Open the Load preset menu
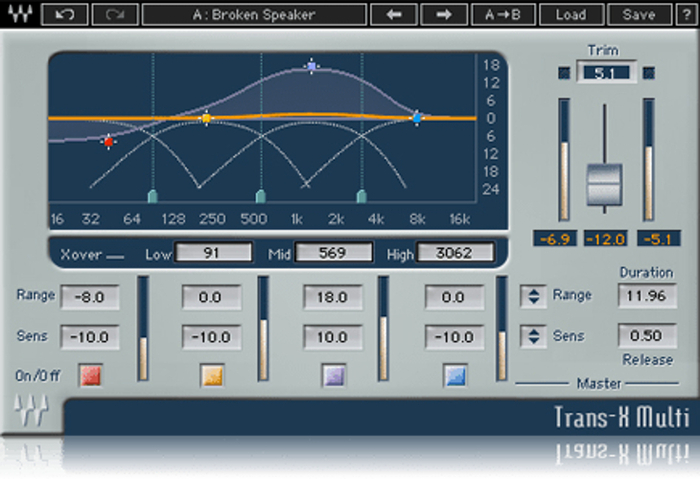Image resolution: width=700 pixels, height=479 pixels. 571,14
